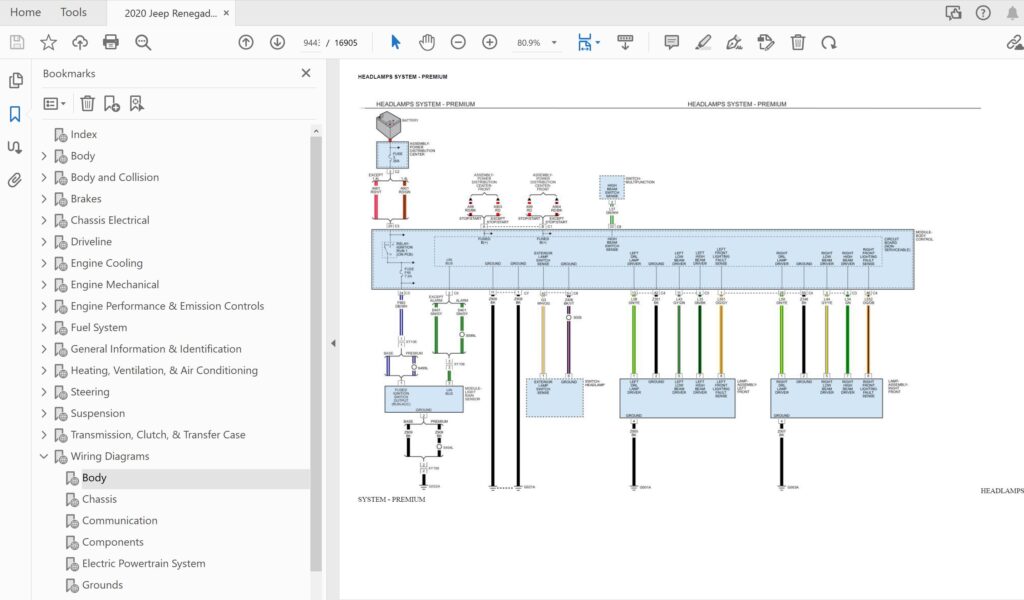Click the zoom out minus button
1024x600 pixels.
coord(458,42)
